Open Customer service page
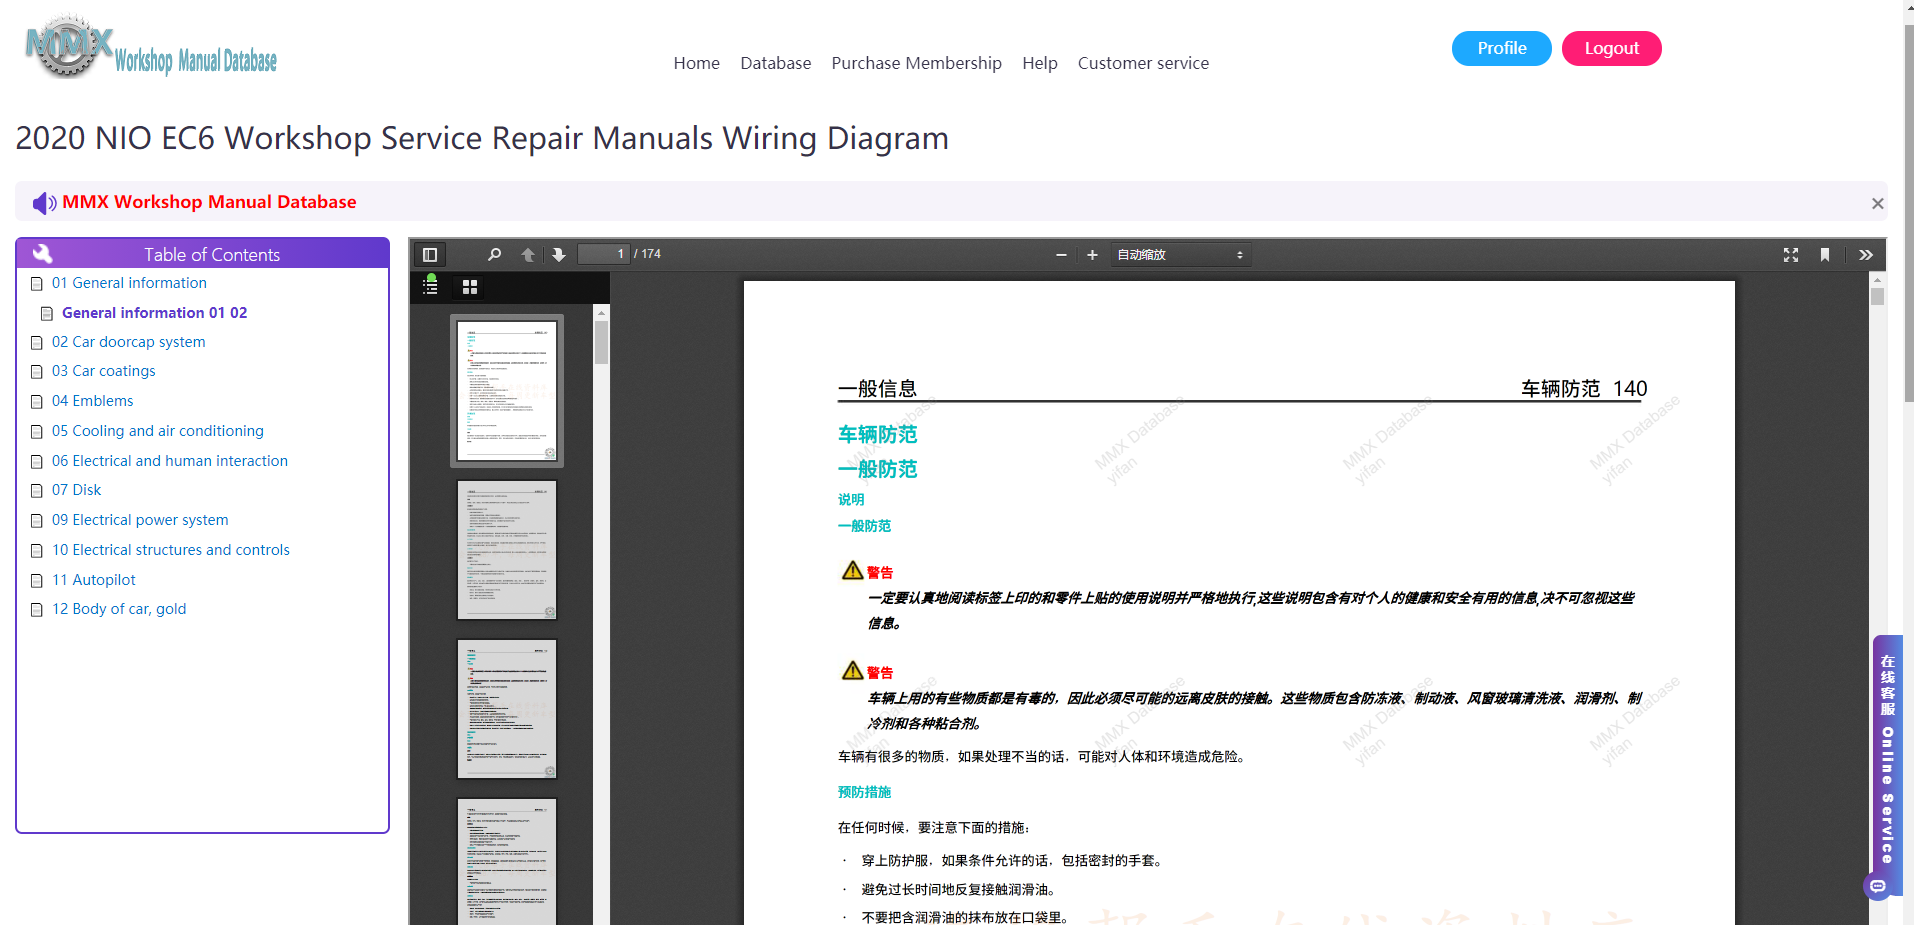This screenshot has height=925, width=1914. pyautogui.click(x=1144, y=63)
